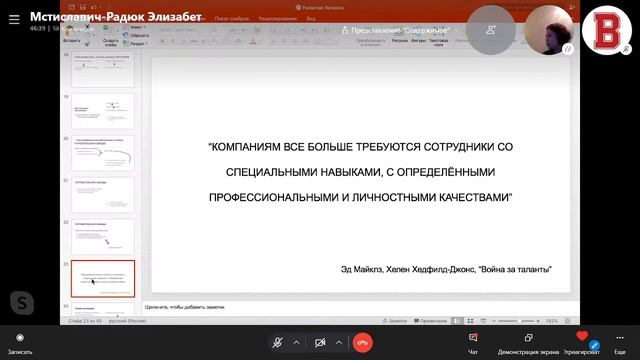Screen dimensions: 640x360
Task: Open the Вид ribbon tab
Action: tap(311, 18)
